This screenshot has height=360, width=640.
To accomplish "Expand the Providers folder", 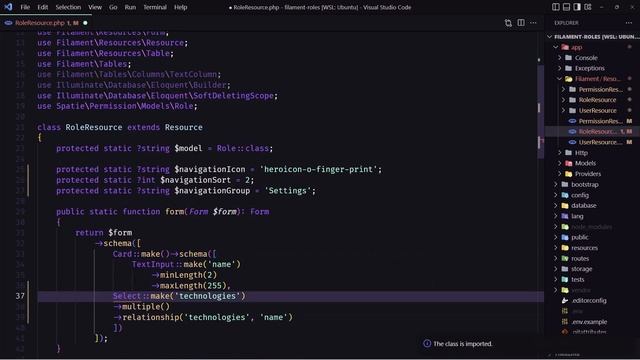I will [560, 174].
